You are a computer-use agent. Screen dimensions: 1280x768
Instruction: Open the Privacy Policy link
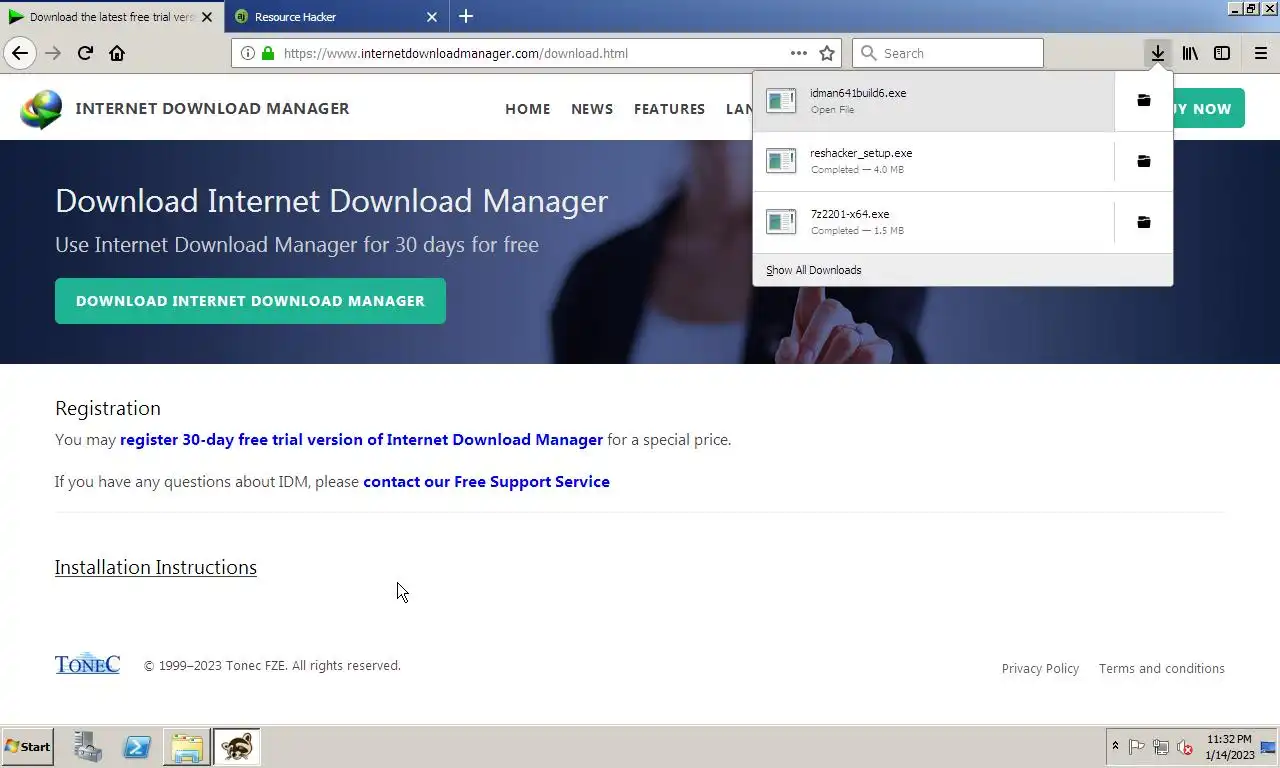point(1040,669)
